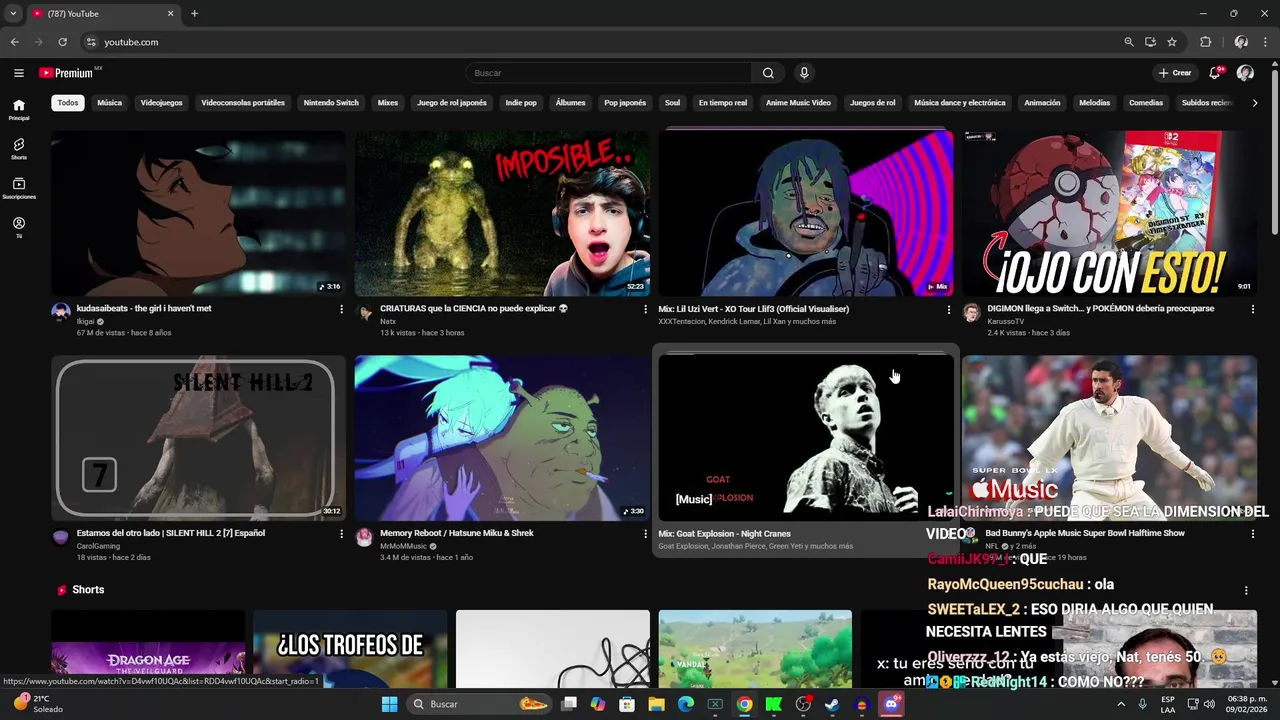
Task: Open the IMPOSIBLE frog creature thumbnail
Action: tap(502, 213)
